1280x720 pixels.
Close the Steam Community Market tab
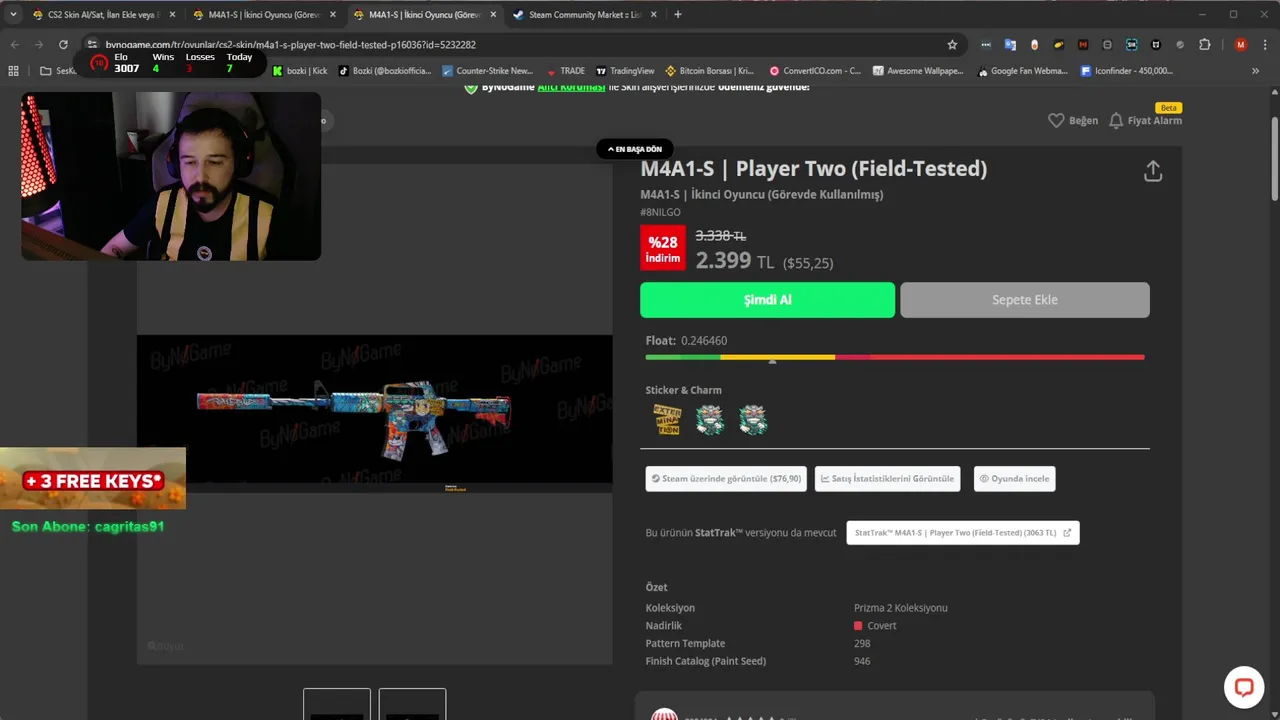click(x=653, y=15)
